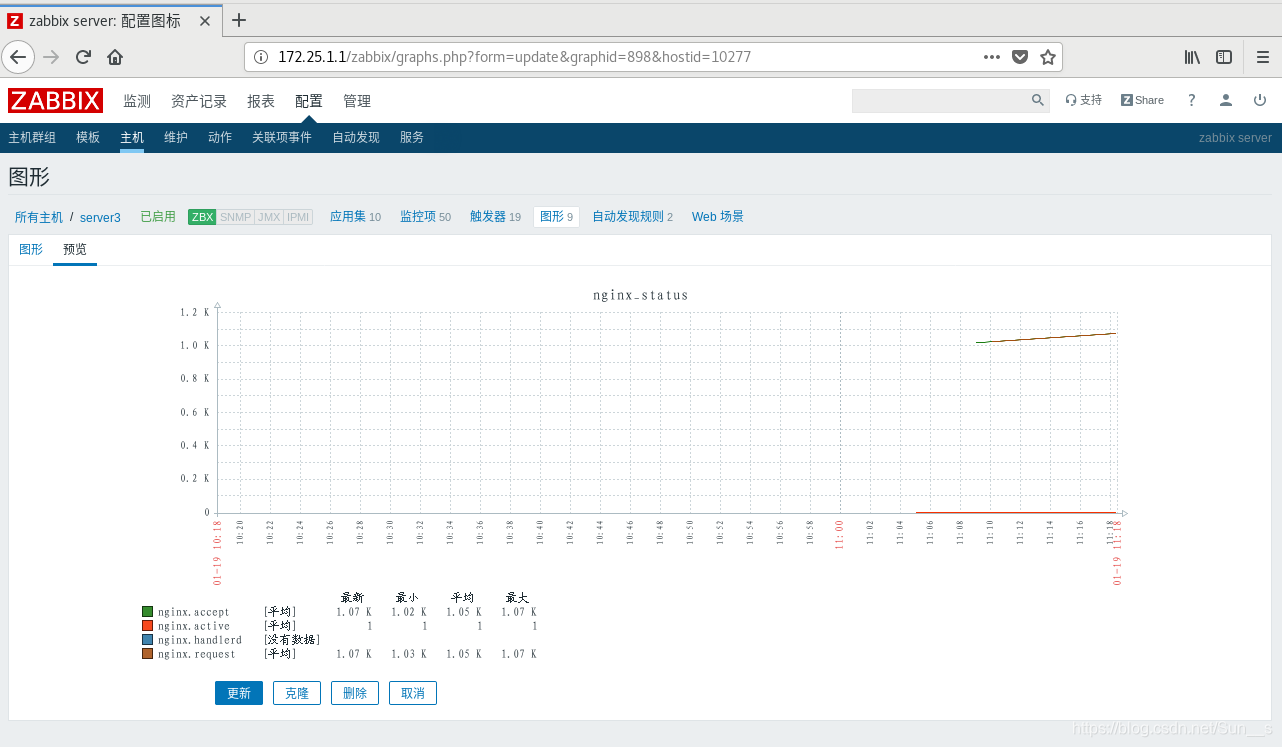Open the 管理 top menu
Screen dimensions: 1282x747
click(x=357, y=101)
